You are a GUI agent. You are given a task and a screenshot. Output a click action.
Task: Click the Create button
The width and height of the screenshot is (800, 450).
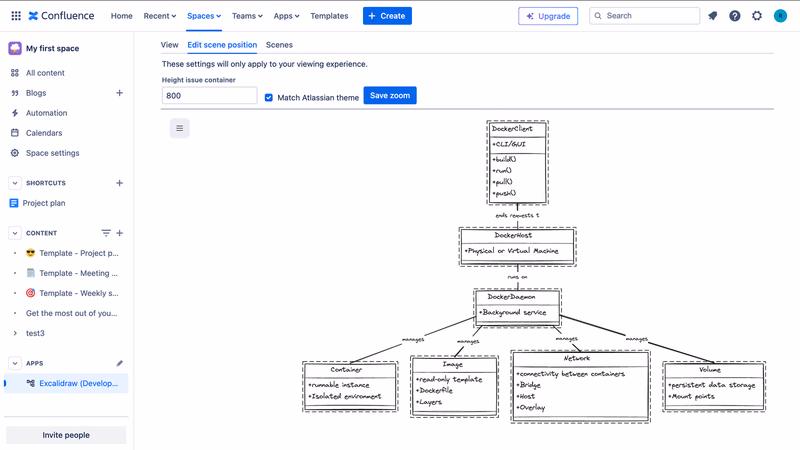(387, 16)
